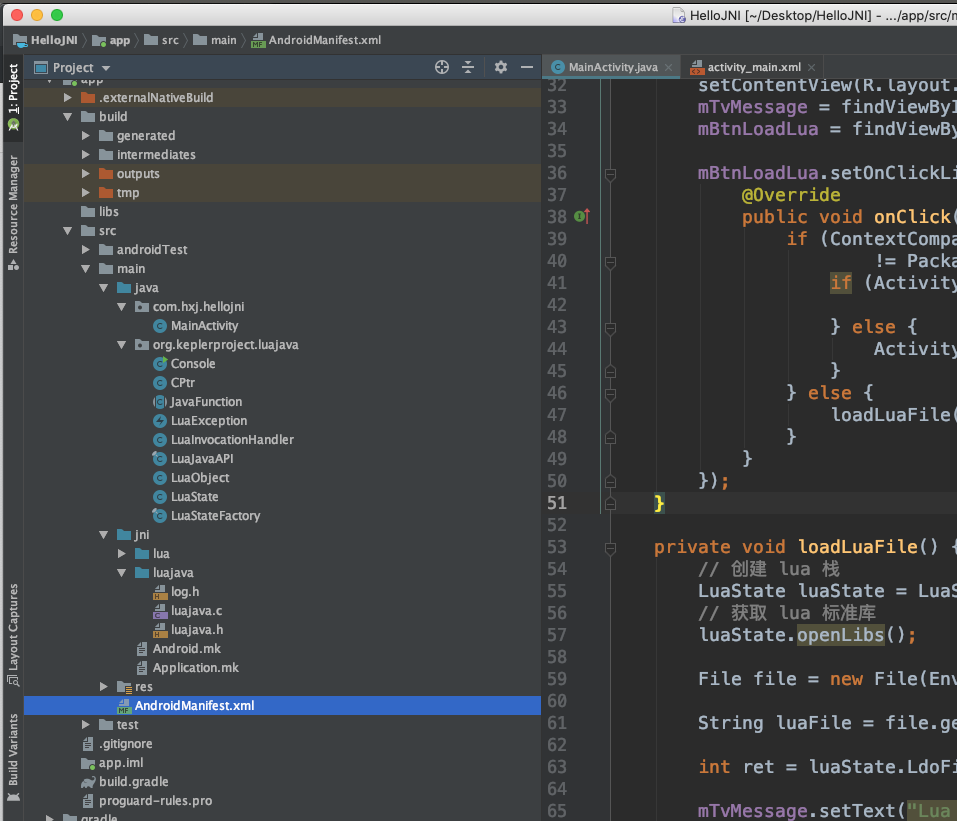Expand the generated folder
Viewport: 957px width, 821px height.
87,135
